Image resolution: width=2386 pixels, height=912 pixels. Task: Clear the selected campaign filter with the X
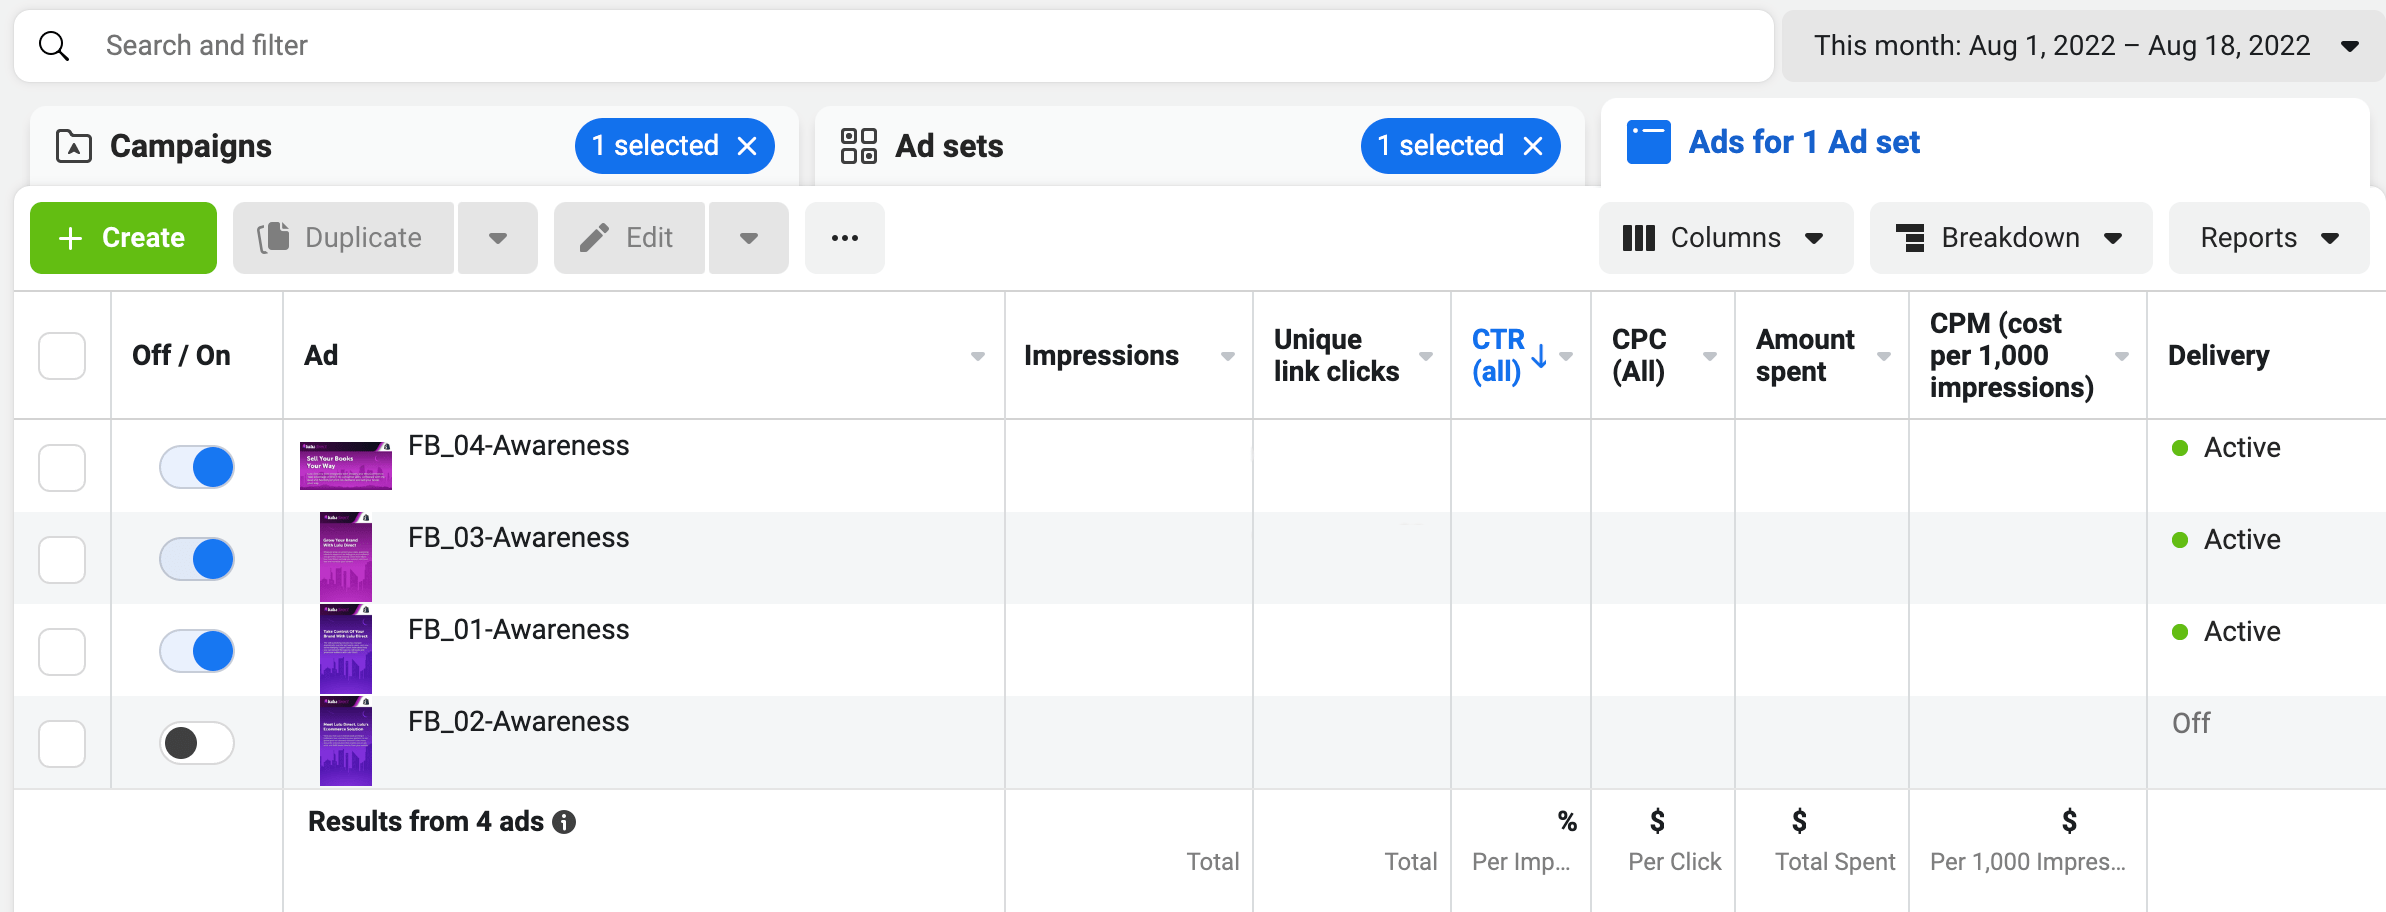(x=748, y=145)
